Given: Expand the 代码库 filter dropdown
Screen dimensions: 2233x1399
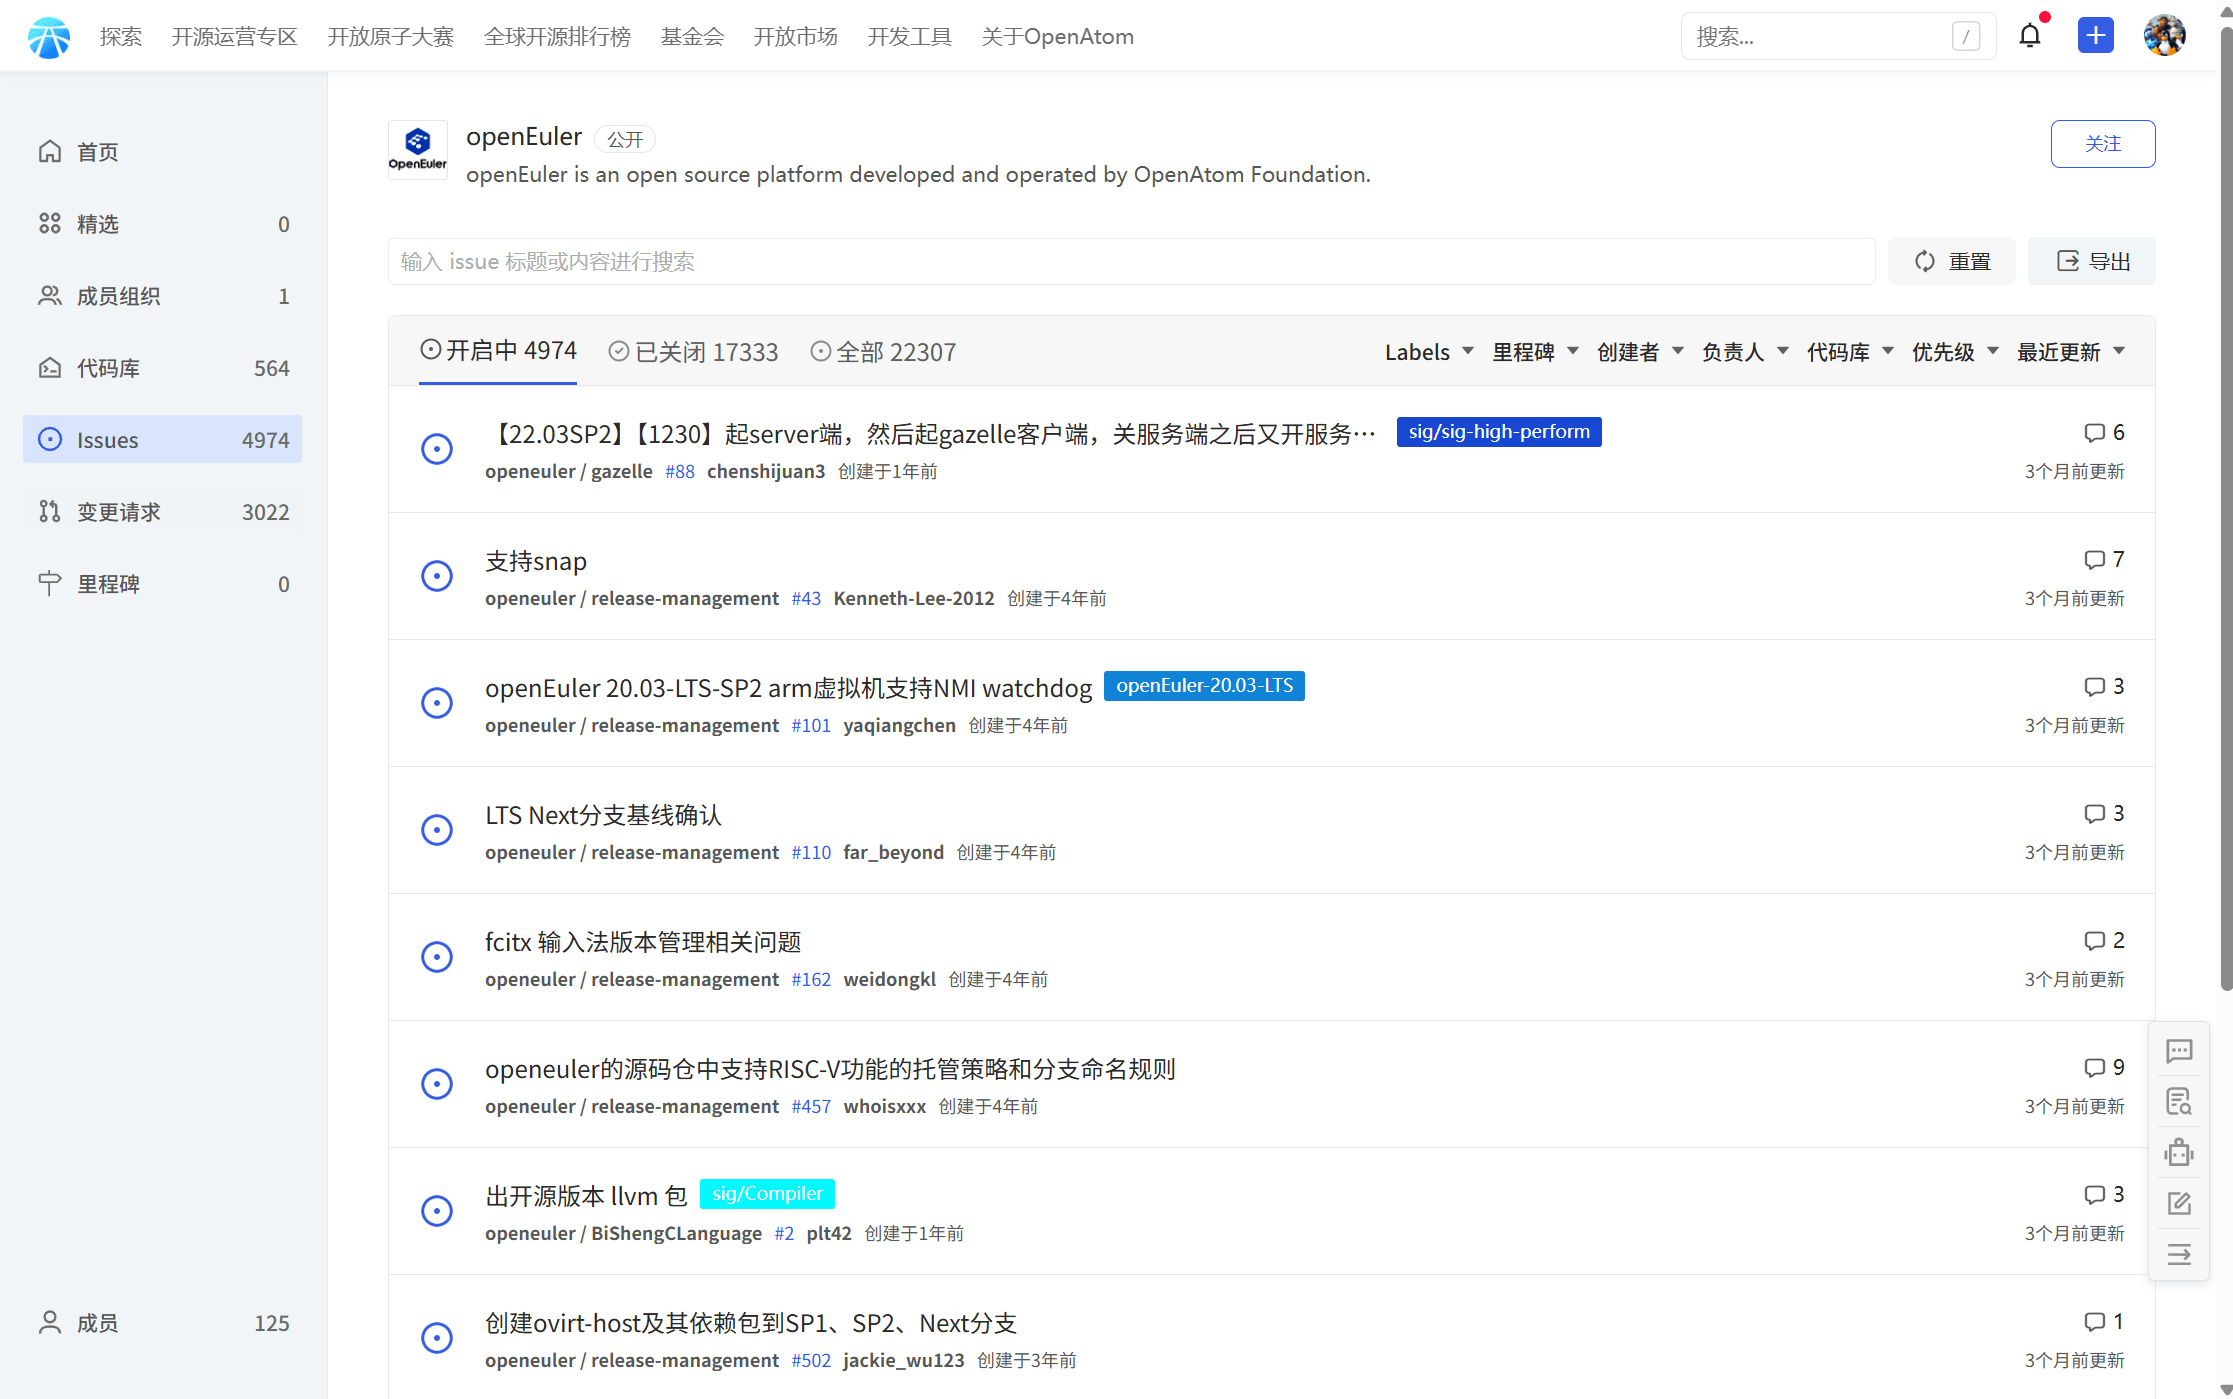Looking at the screenshot, I should [x=1850, y=352].
